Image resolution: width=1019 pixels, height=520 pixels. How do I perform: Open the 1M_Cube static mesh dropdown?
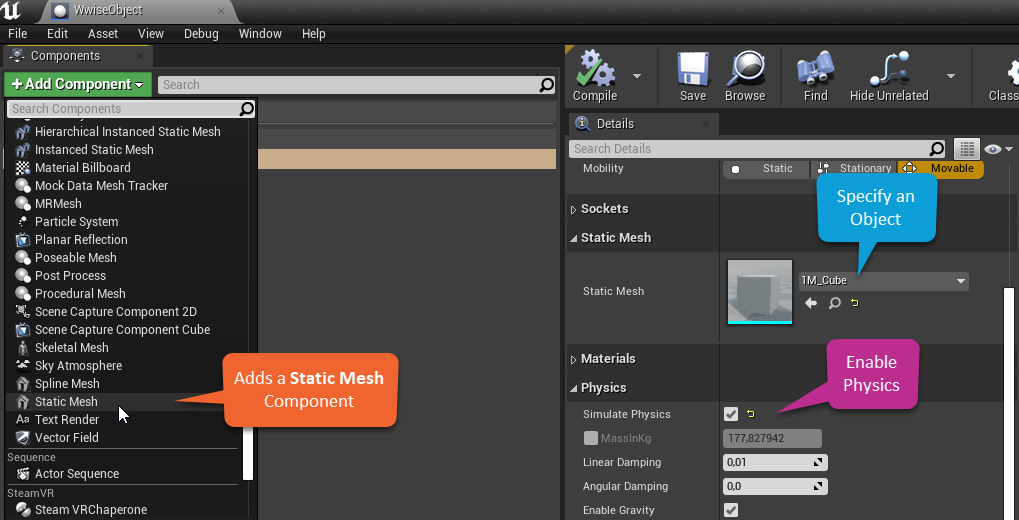pos(884,281)
